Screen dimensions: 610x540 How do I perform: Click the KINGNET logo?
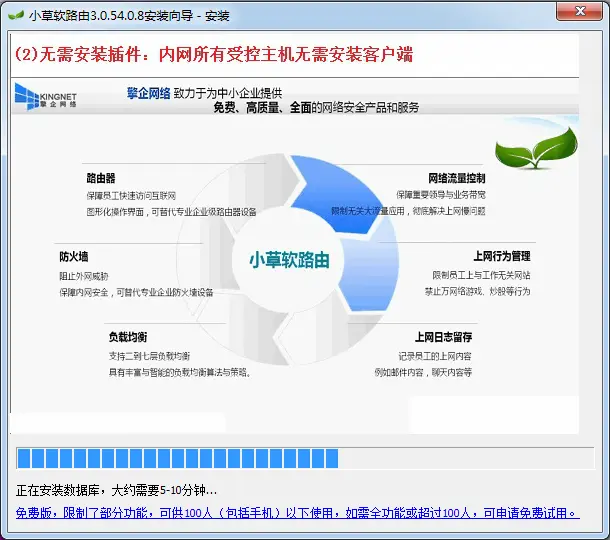point(46,96)
